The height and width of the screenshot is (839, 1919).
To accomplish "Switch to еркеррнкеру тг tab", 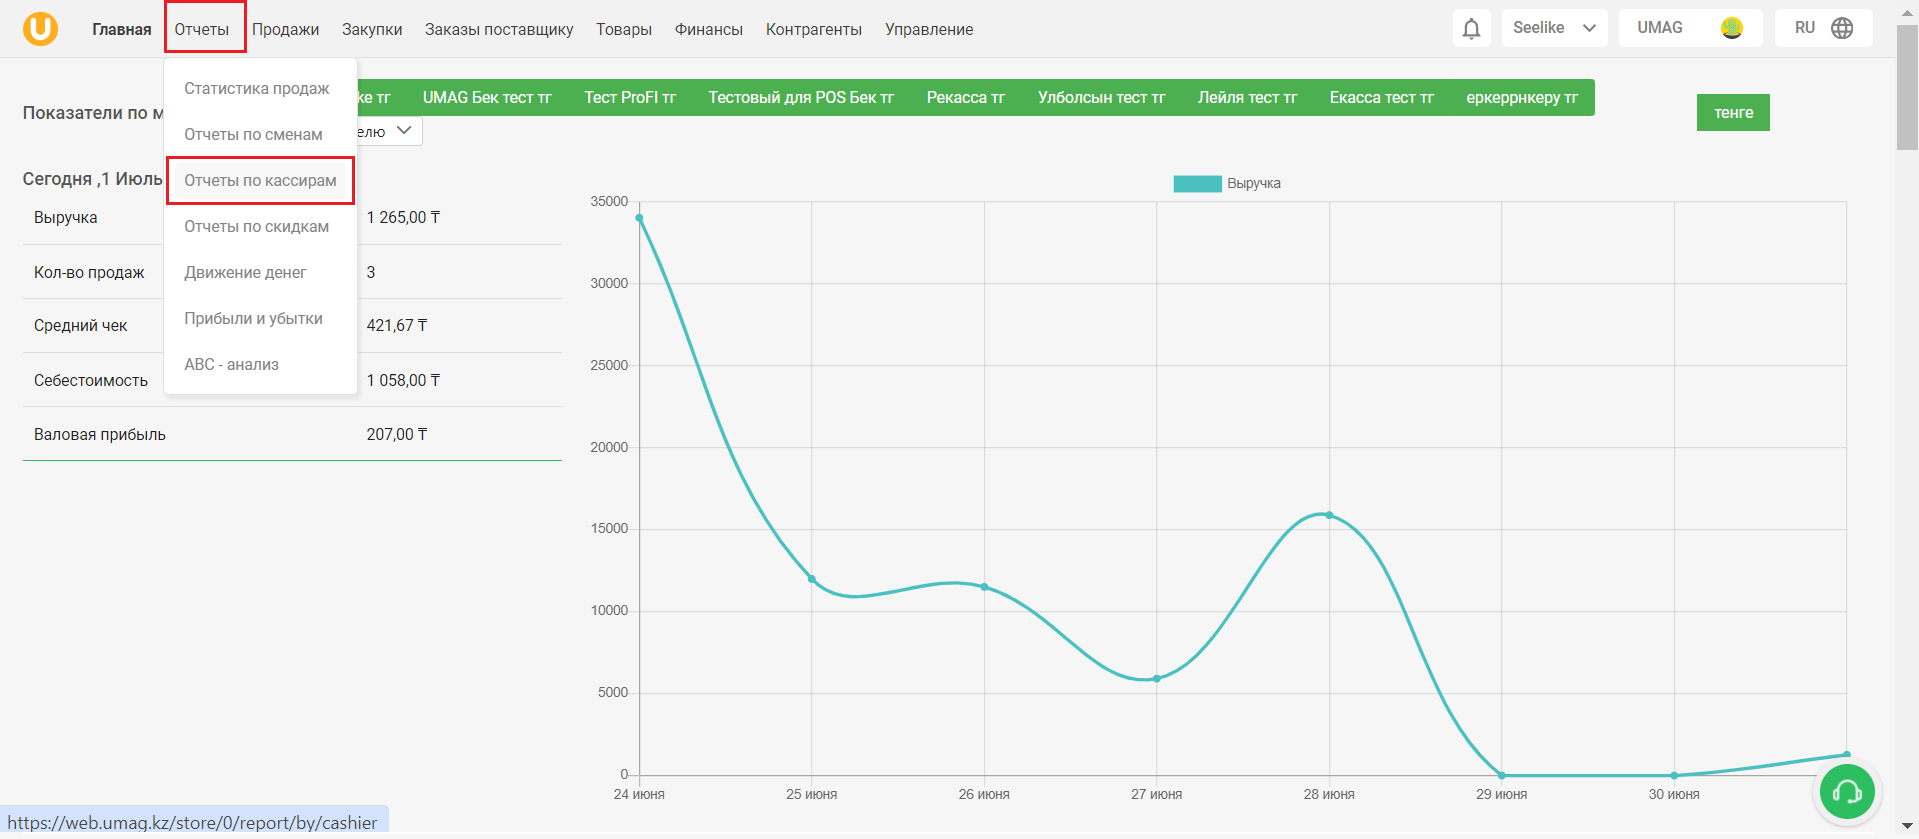I will pyautogui.click(x=1522, y=97).
